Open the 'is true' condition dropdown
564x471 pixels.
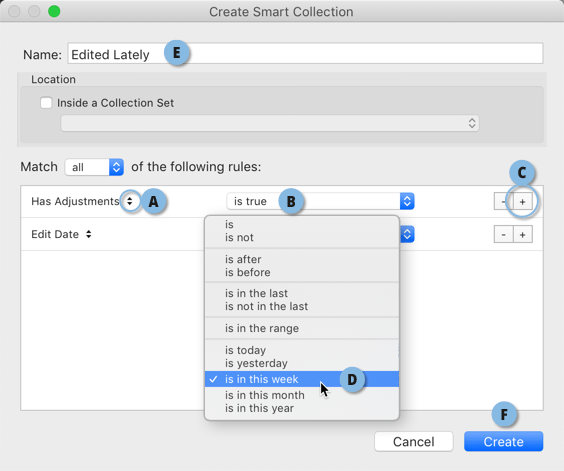tap(320, 201)
